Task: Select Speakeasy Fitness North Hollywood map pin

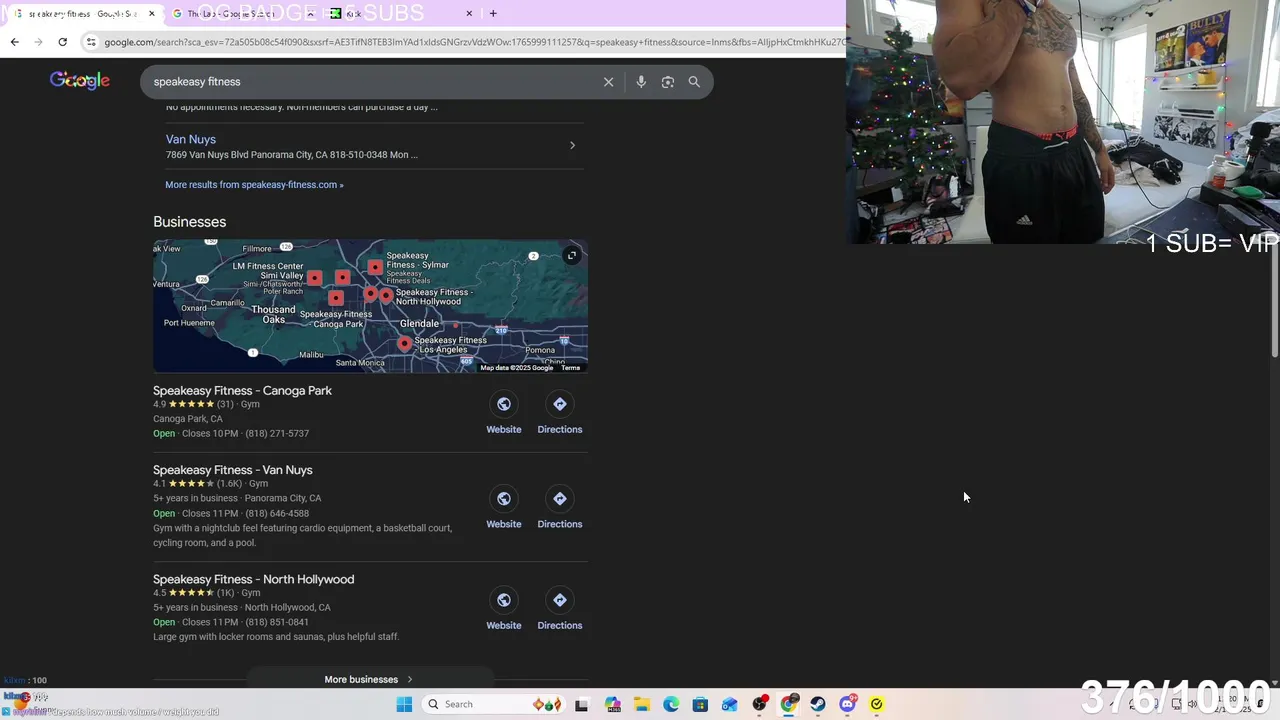Action: coord(386,296)
